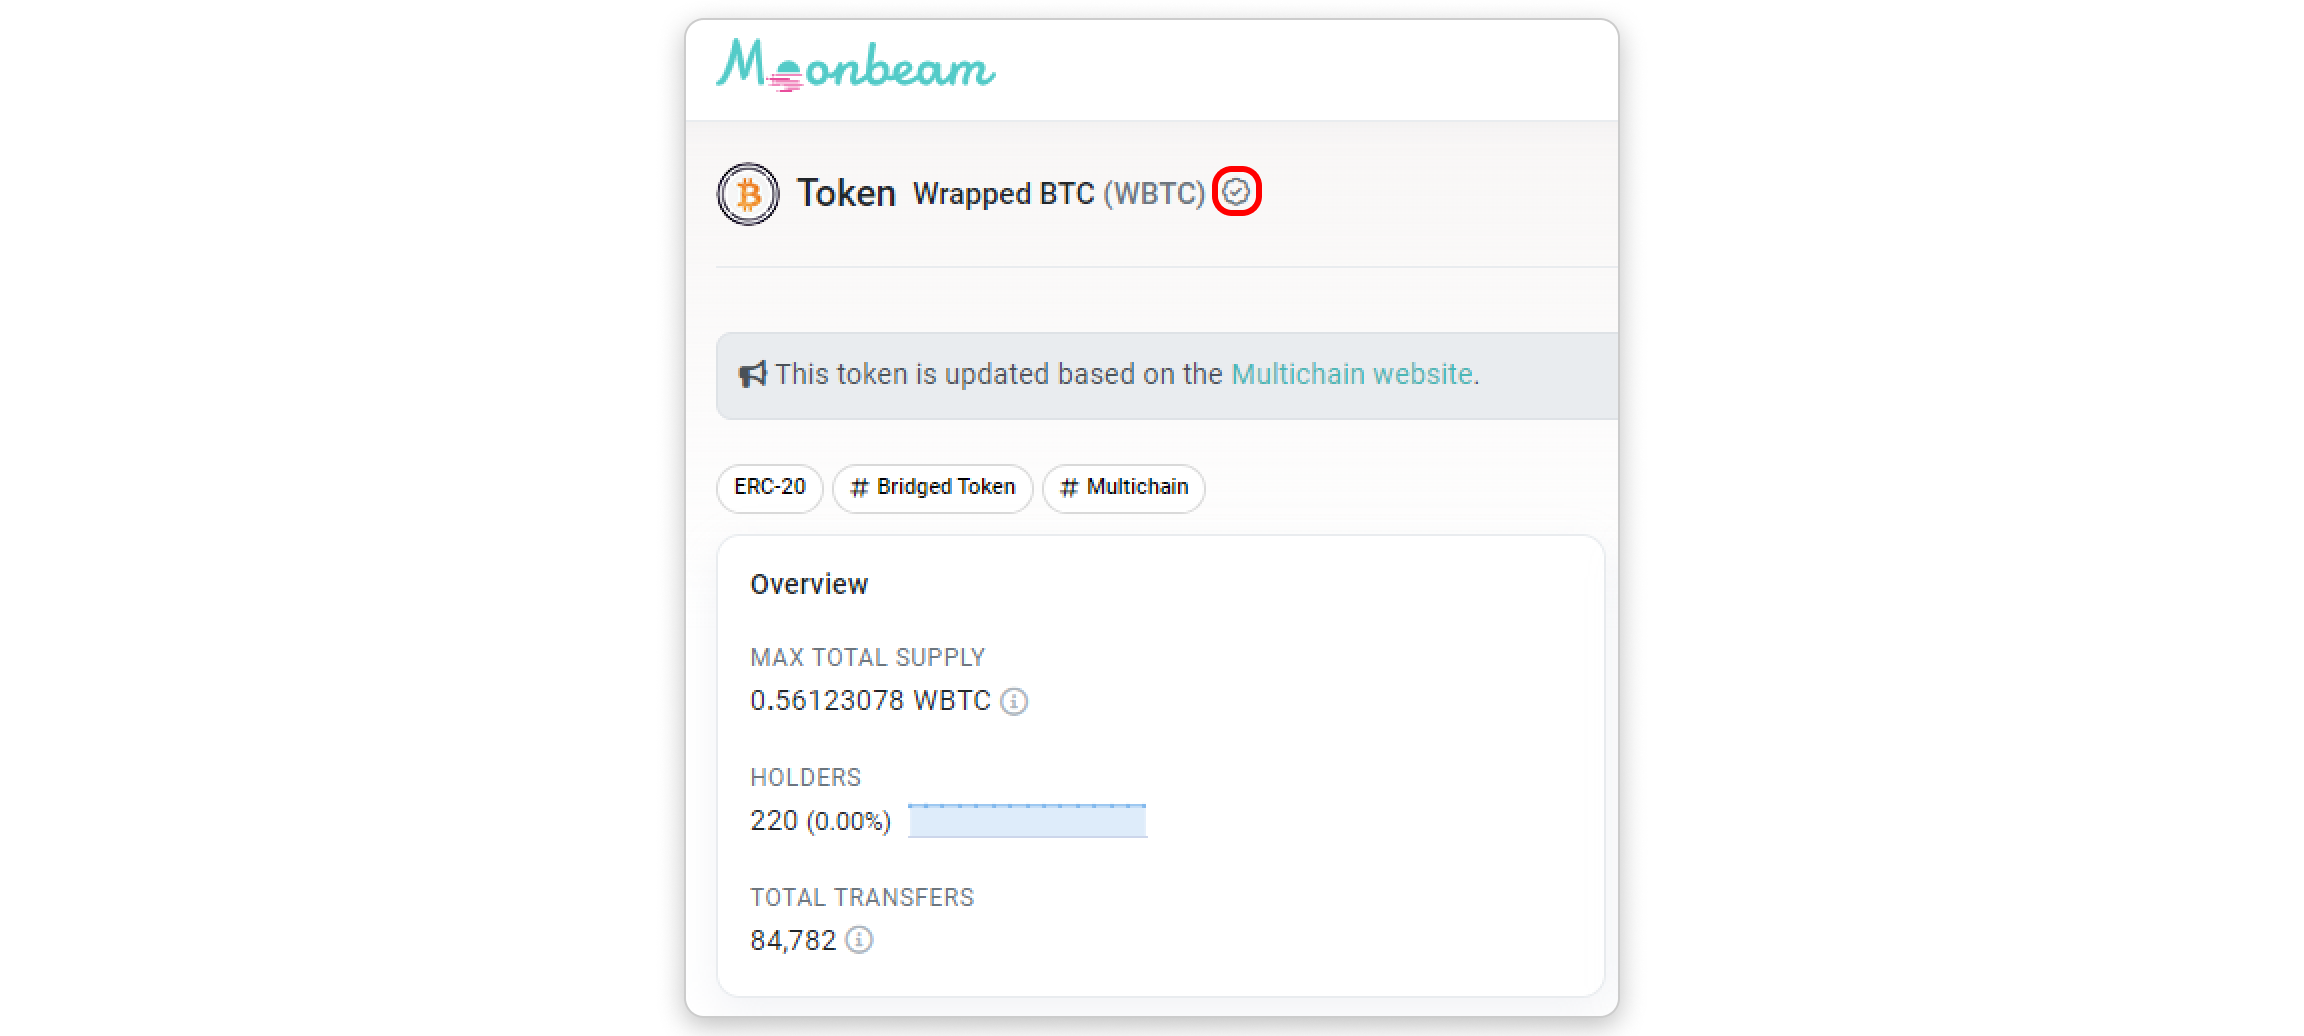
Task: Click the Token page heading
Action: click(846, 193)
